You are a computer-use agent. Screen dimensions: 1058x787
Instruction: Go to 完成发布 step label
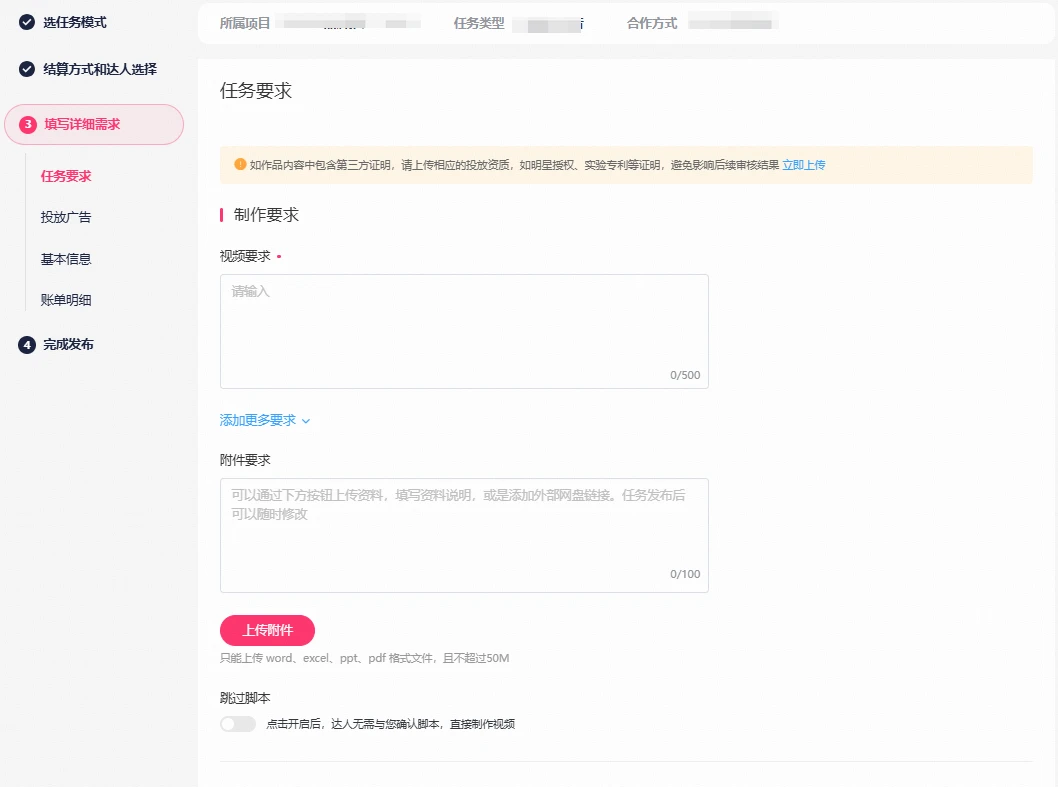click(x=68, y=345)
